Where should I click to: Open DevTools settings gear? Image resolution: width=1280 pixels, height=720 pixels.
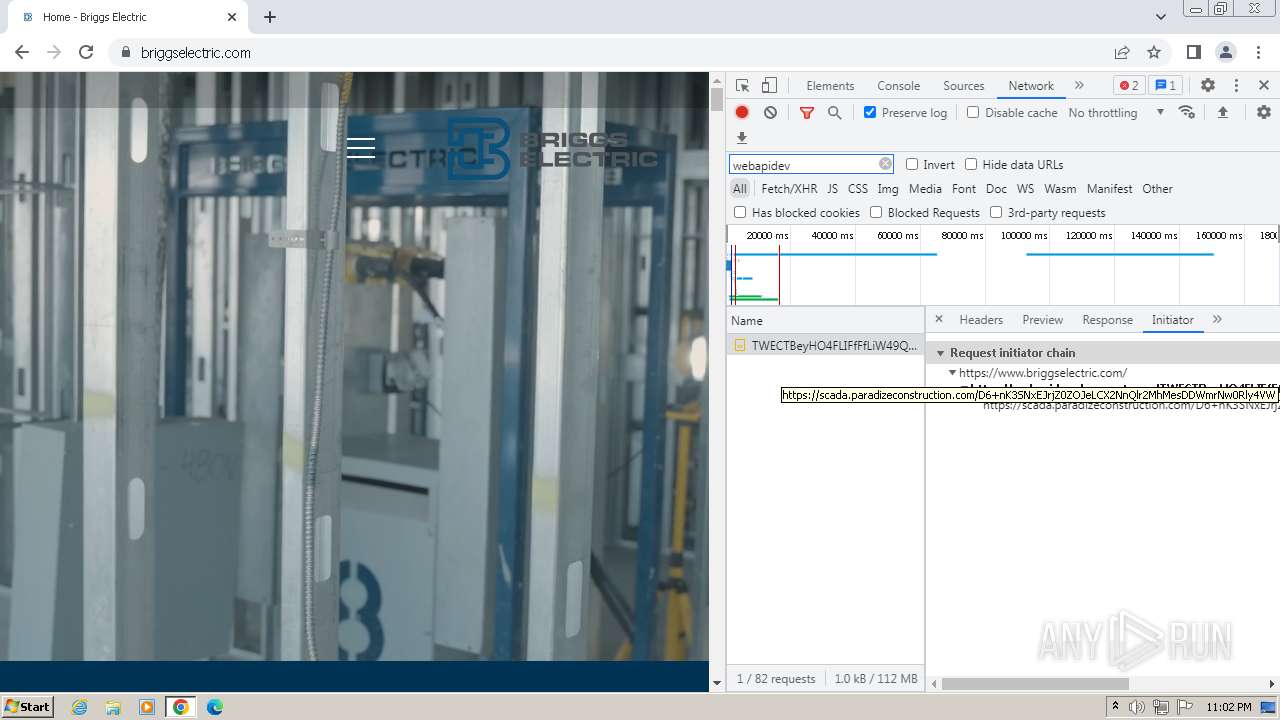point(1207,85)
